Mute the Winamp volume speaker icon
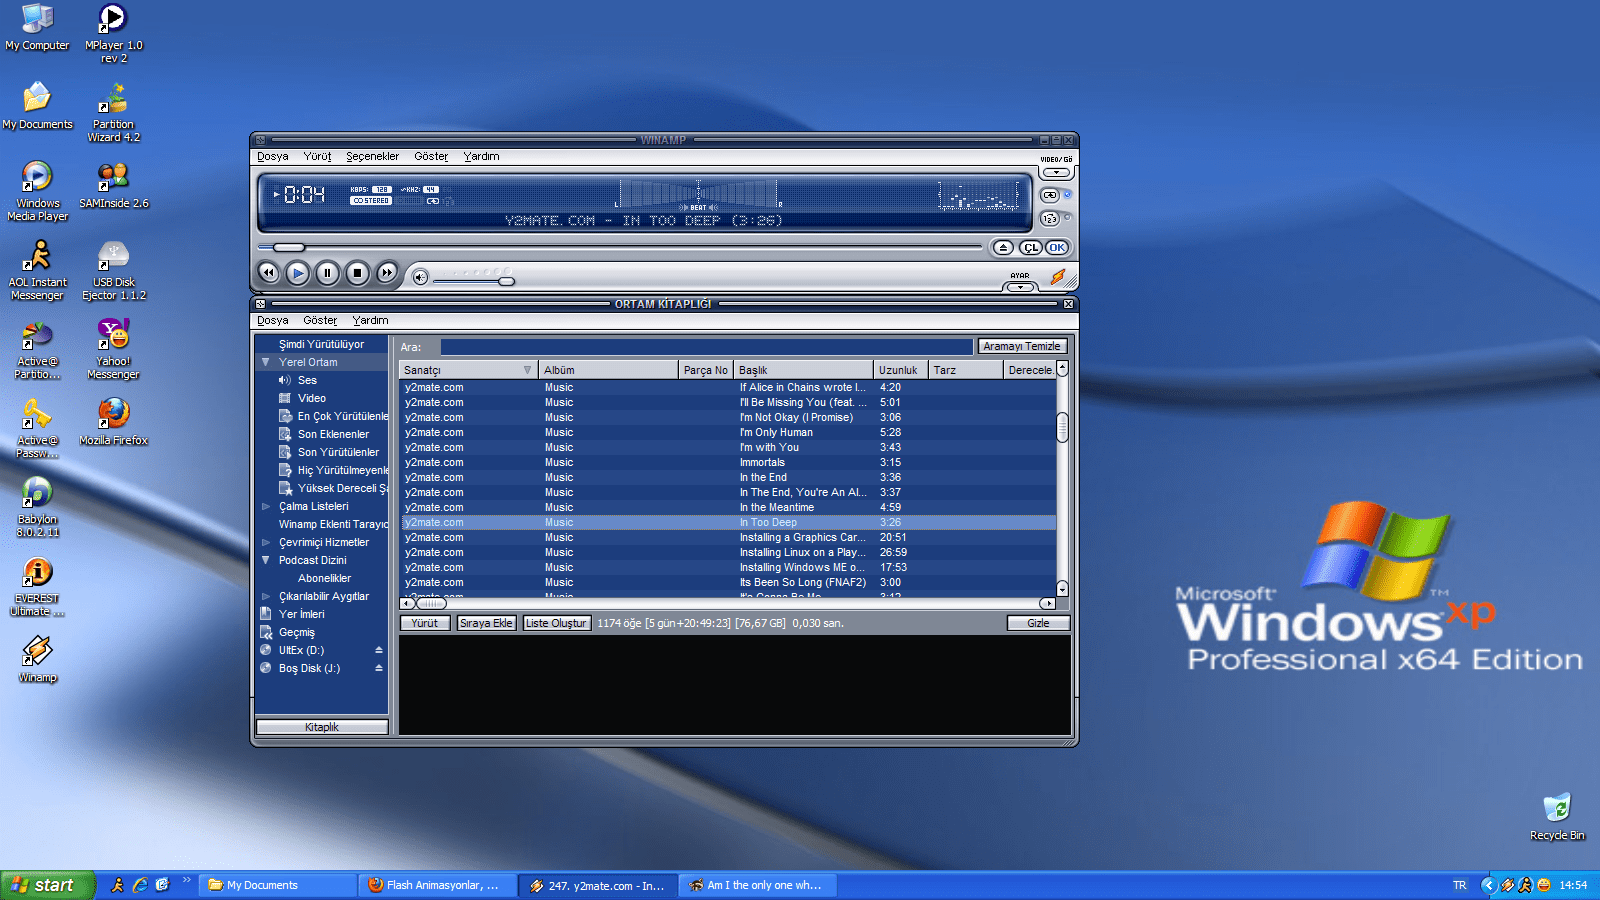 point(421,277)
